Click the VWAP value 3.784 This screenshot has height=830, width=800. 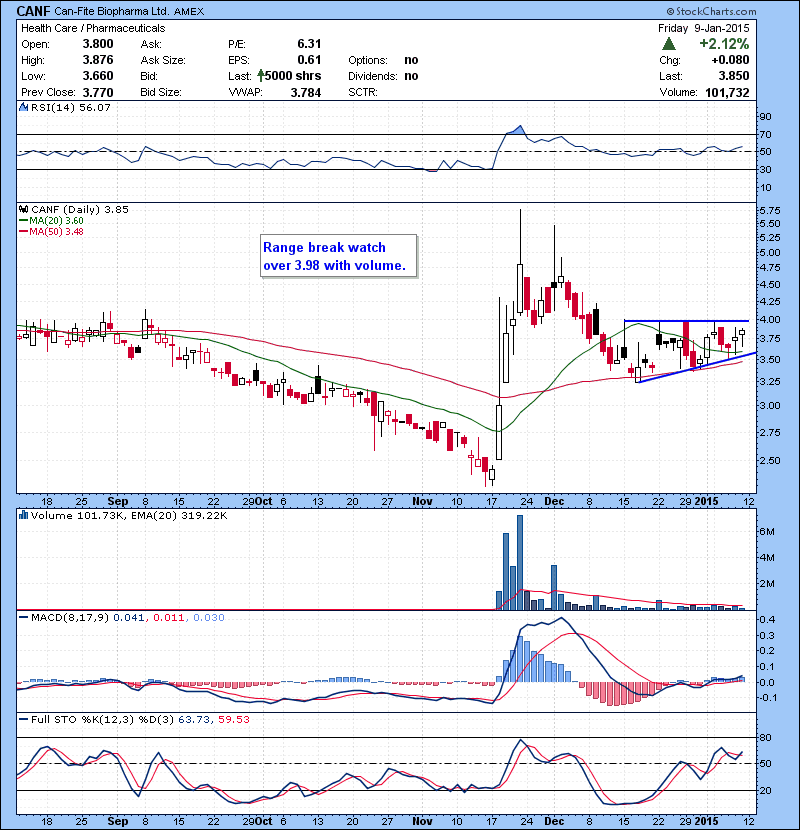(x=306, y=92)
